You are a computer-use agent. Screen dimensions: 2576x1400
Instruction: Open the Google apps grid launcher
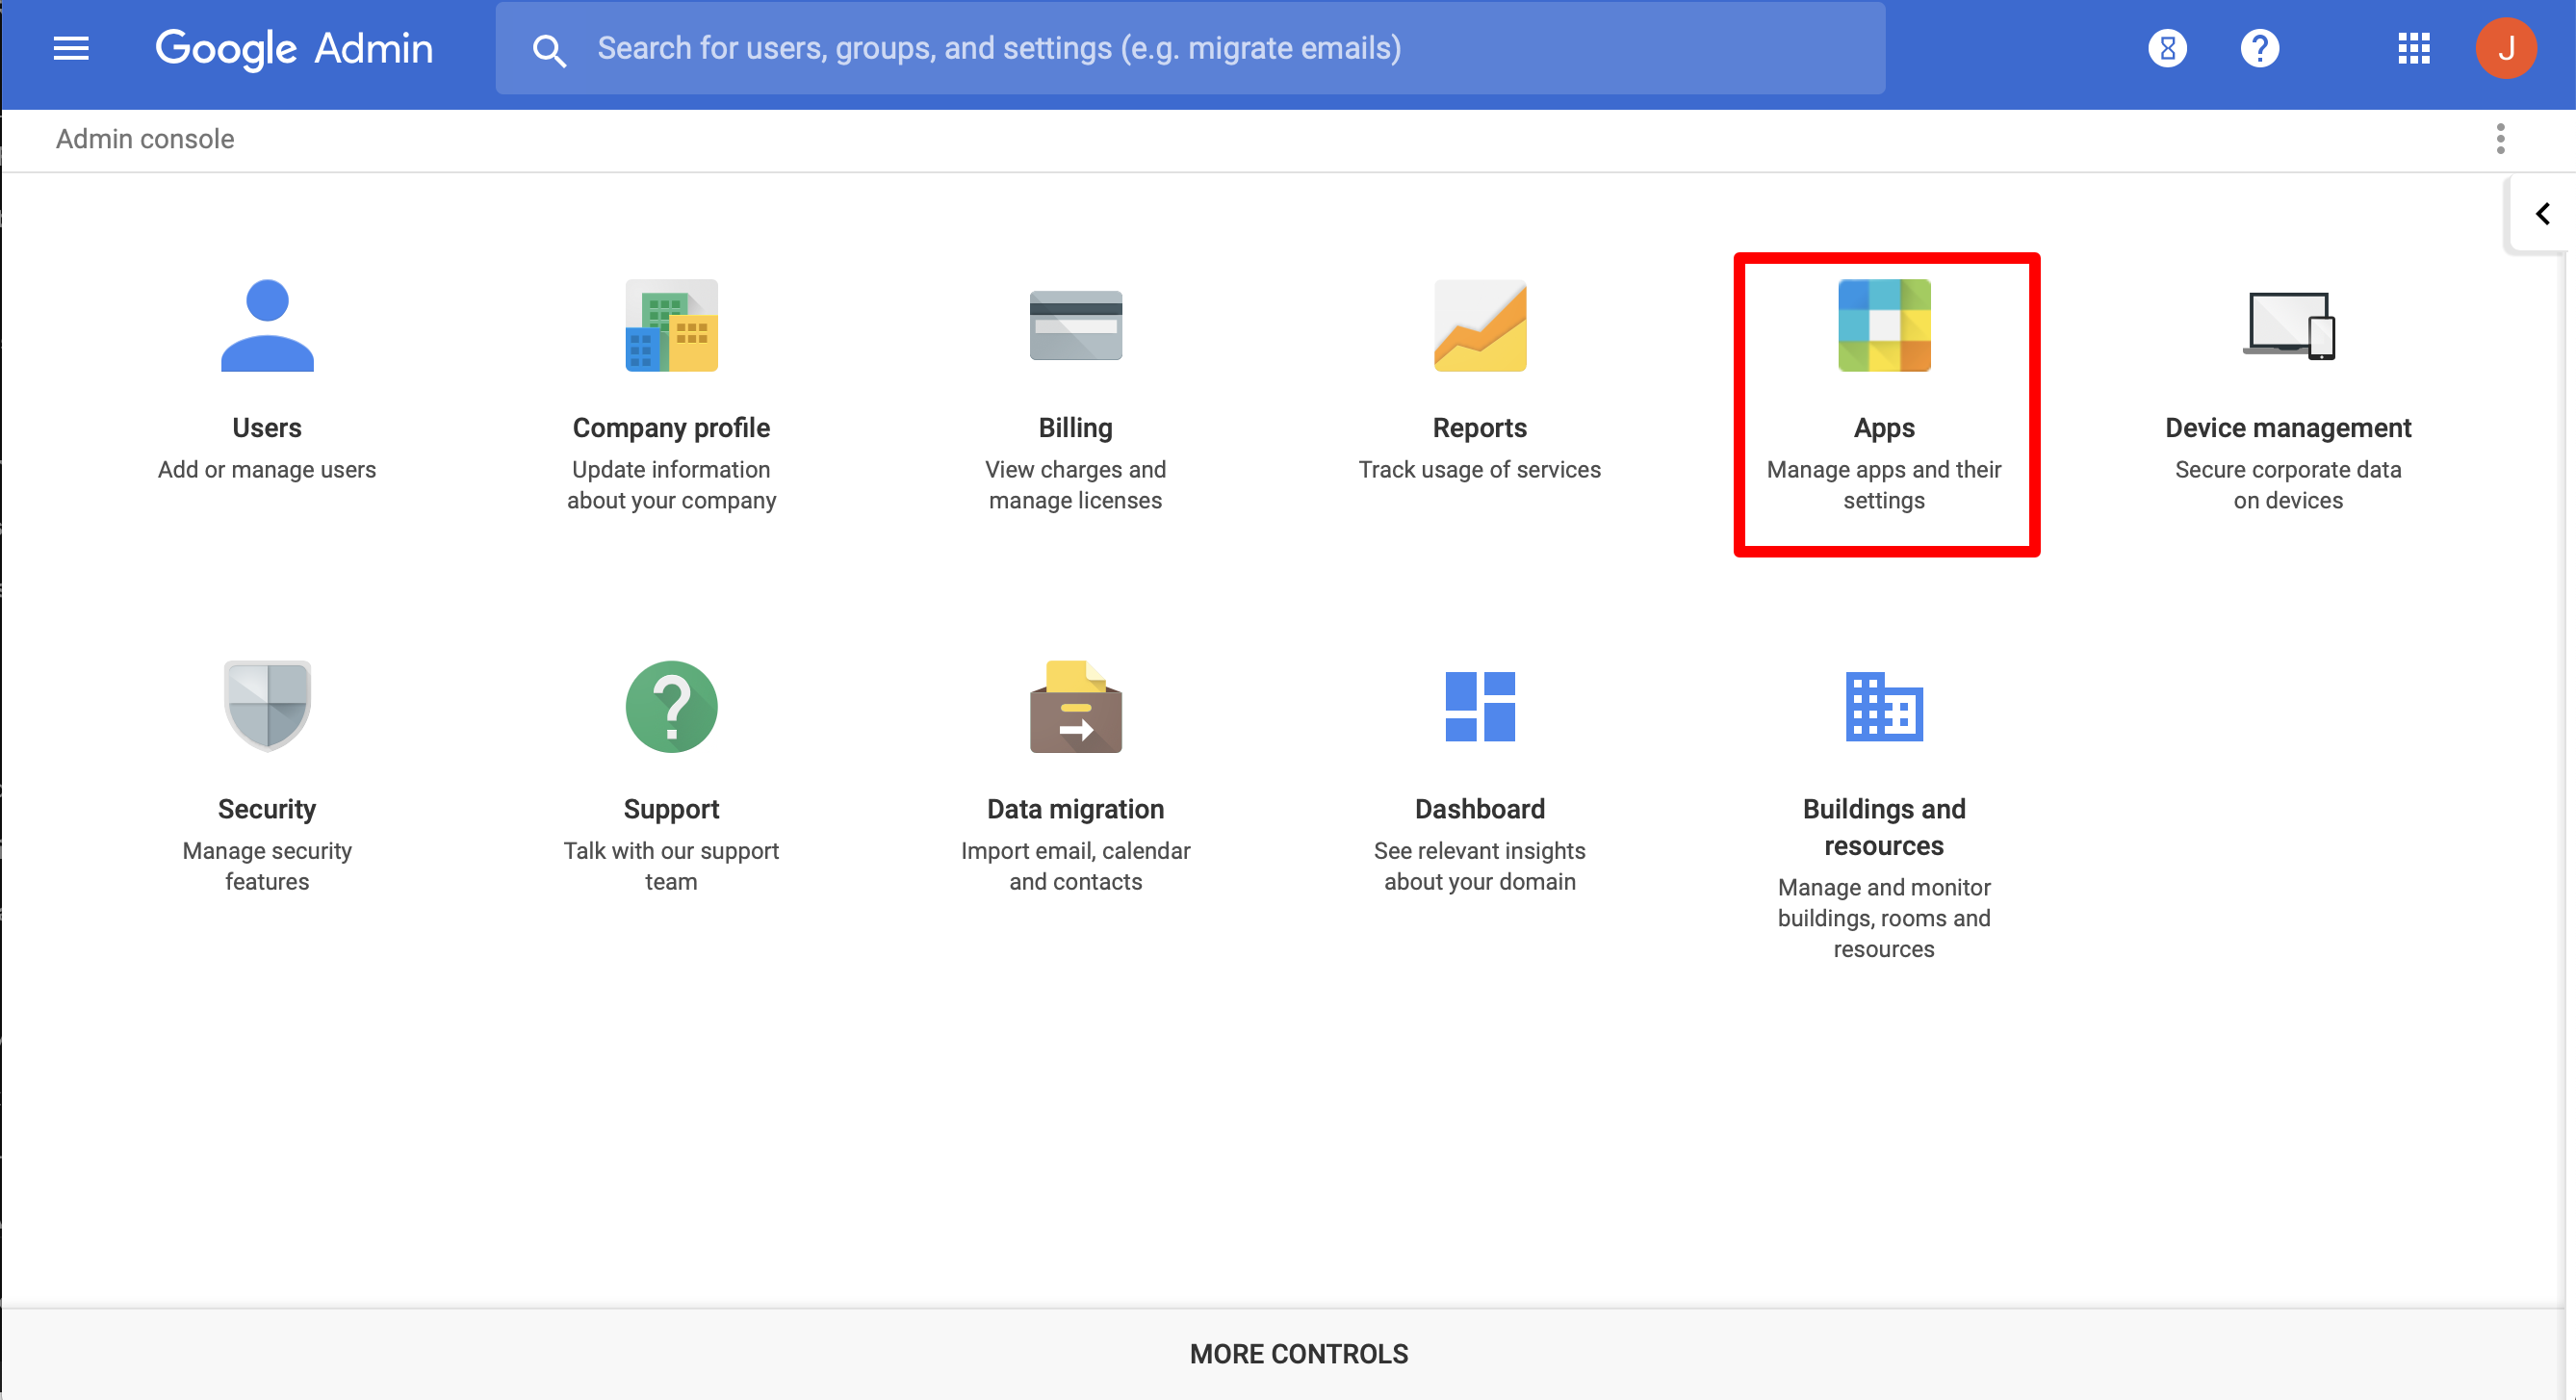tap(2413, 48)
